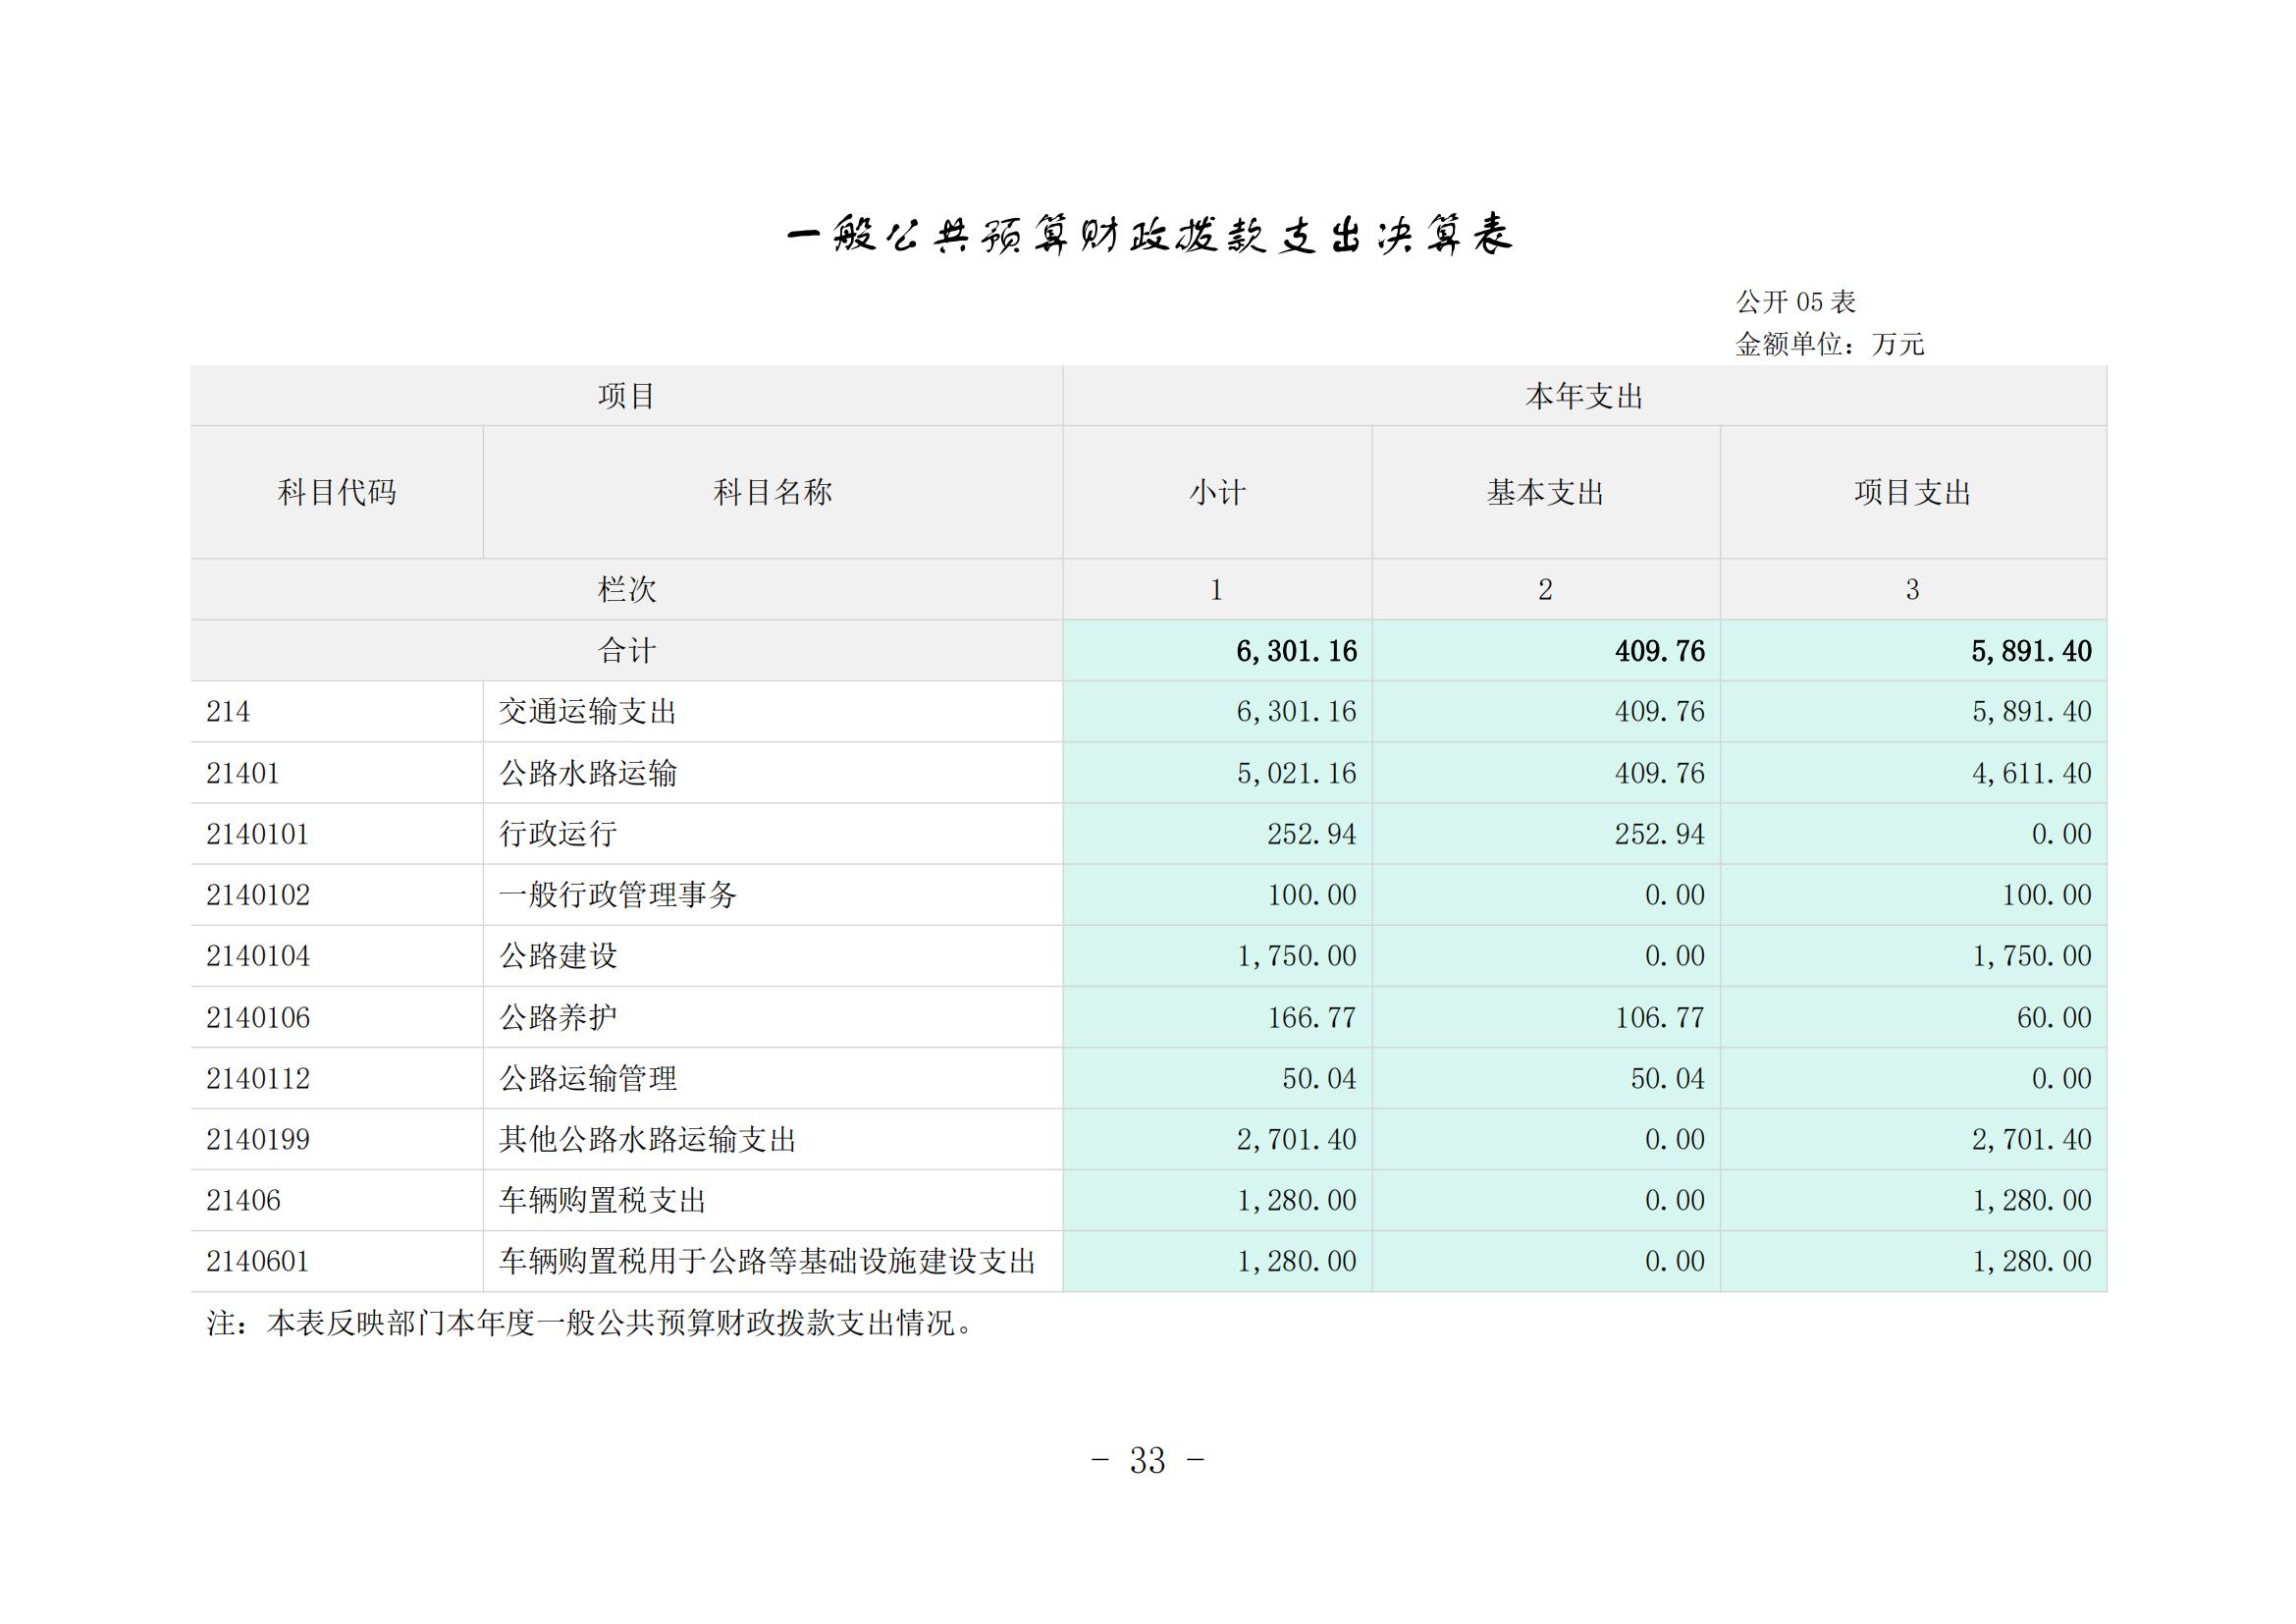2296x1624 pixels.
Task: Click the value 106.77
Action: (1659, 1018)
